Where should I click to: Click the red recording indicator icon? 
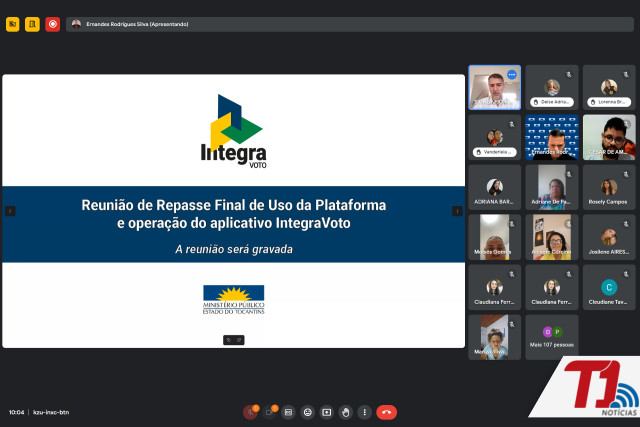[x=52, y=24]
